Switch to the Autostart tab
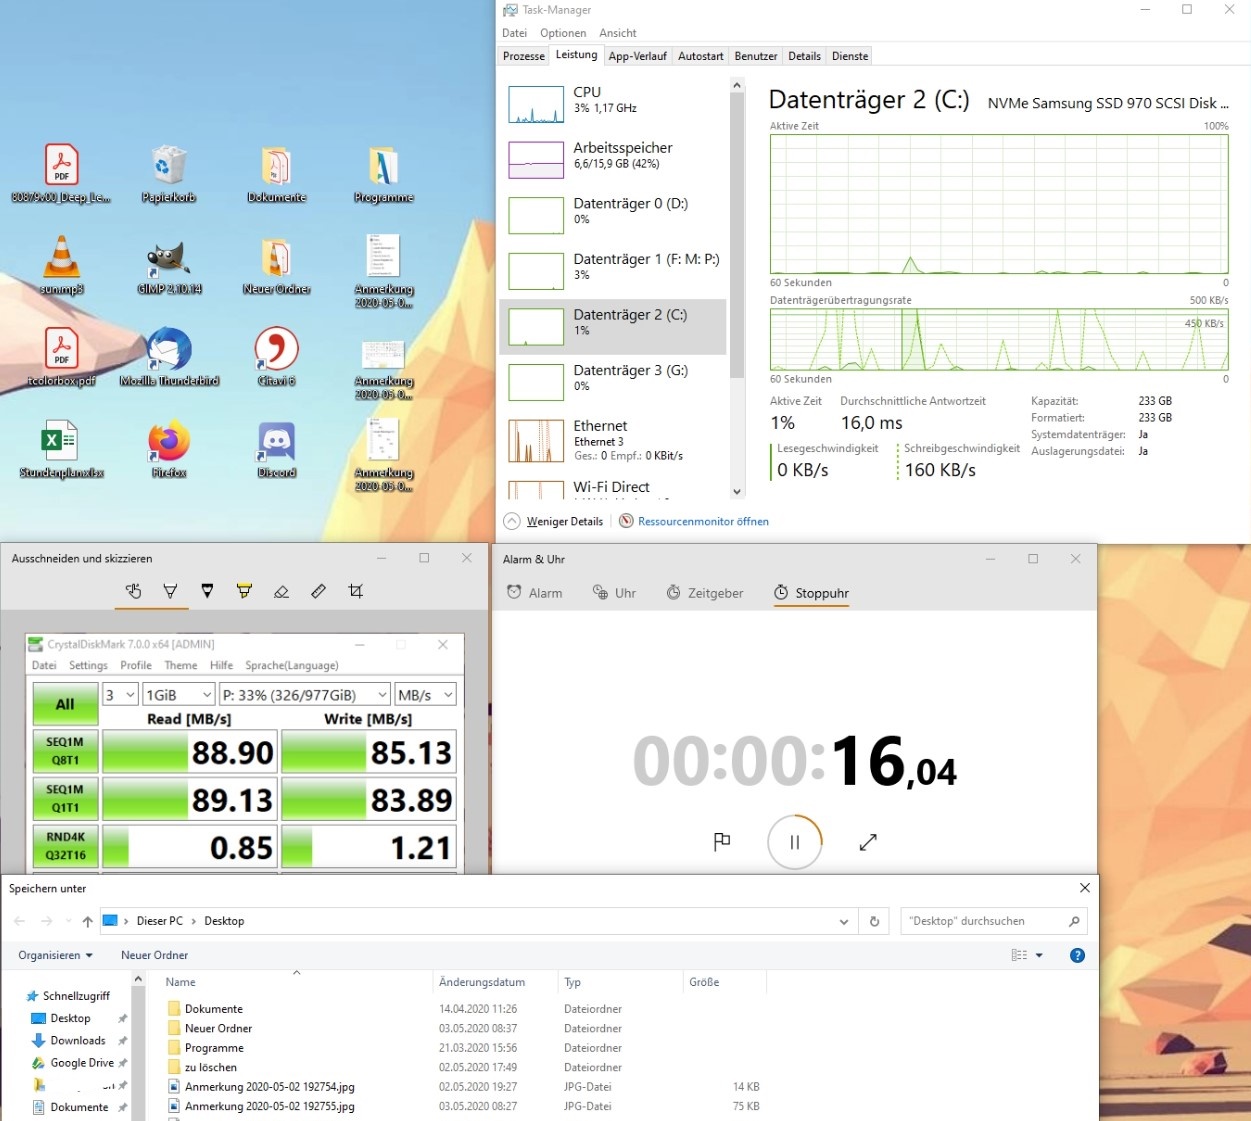The width and height of the screenshot is (1251, 1121). 700,56
